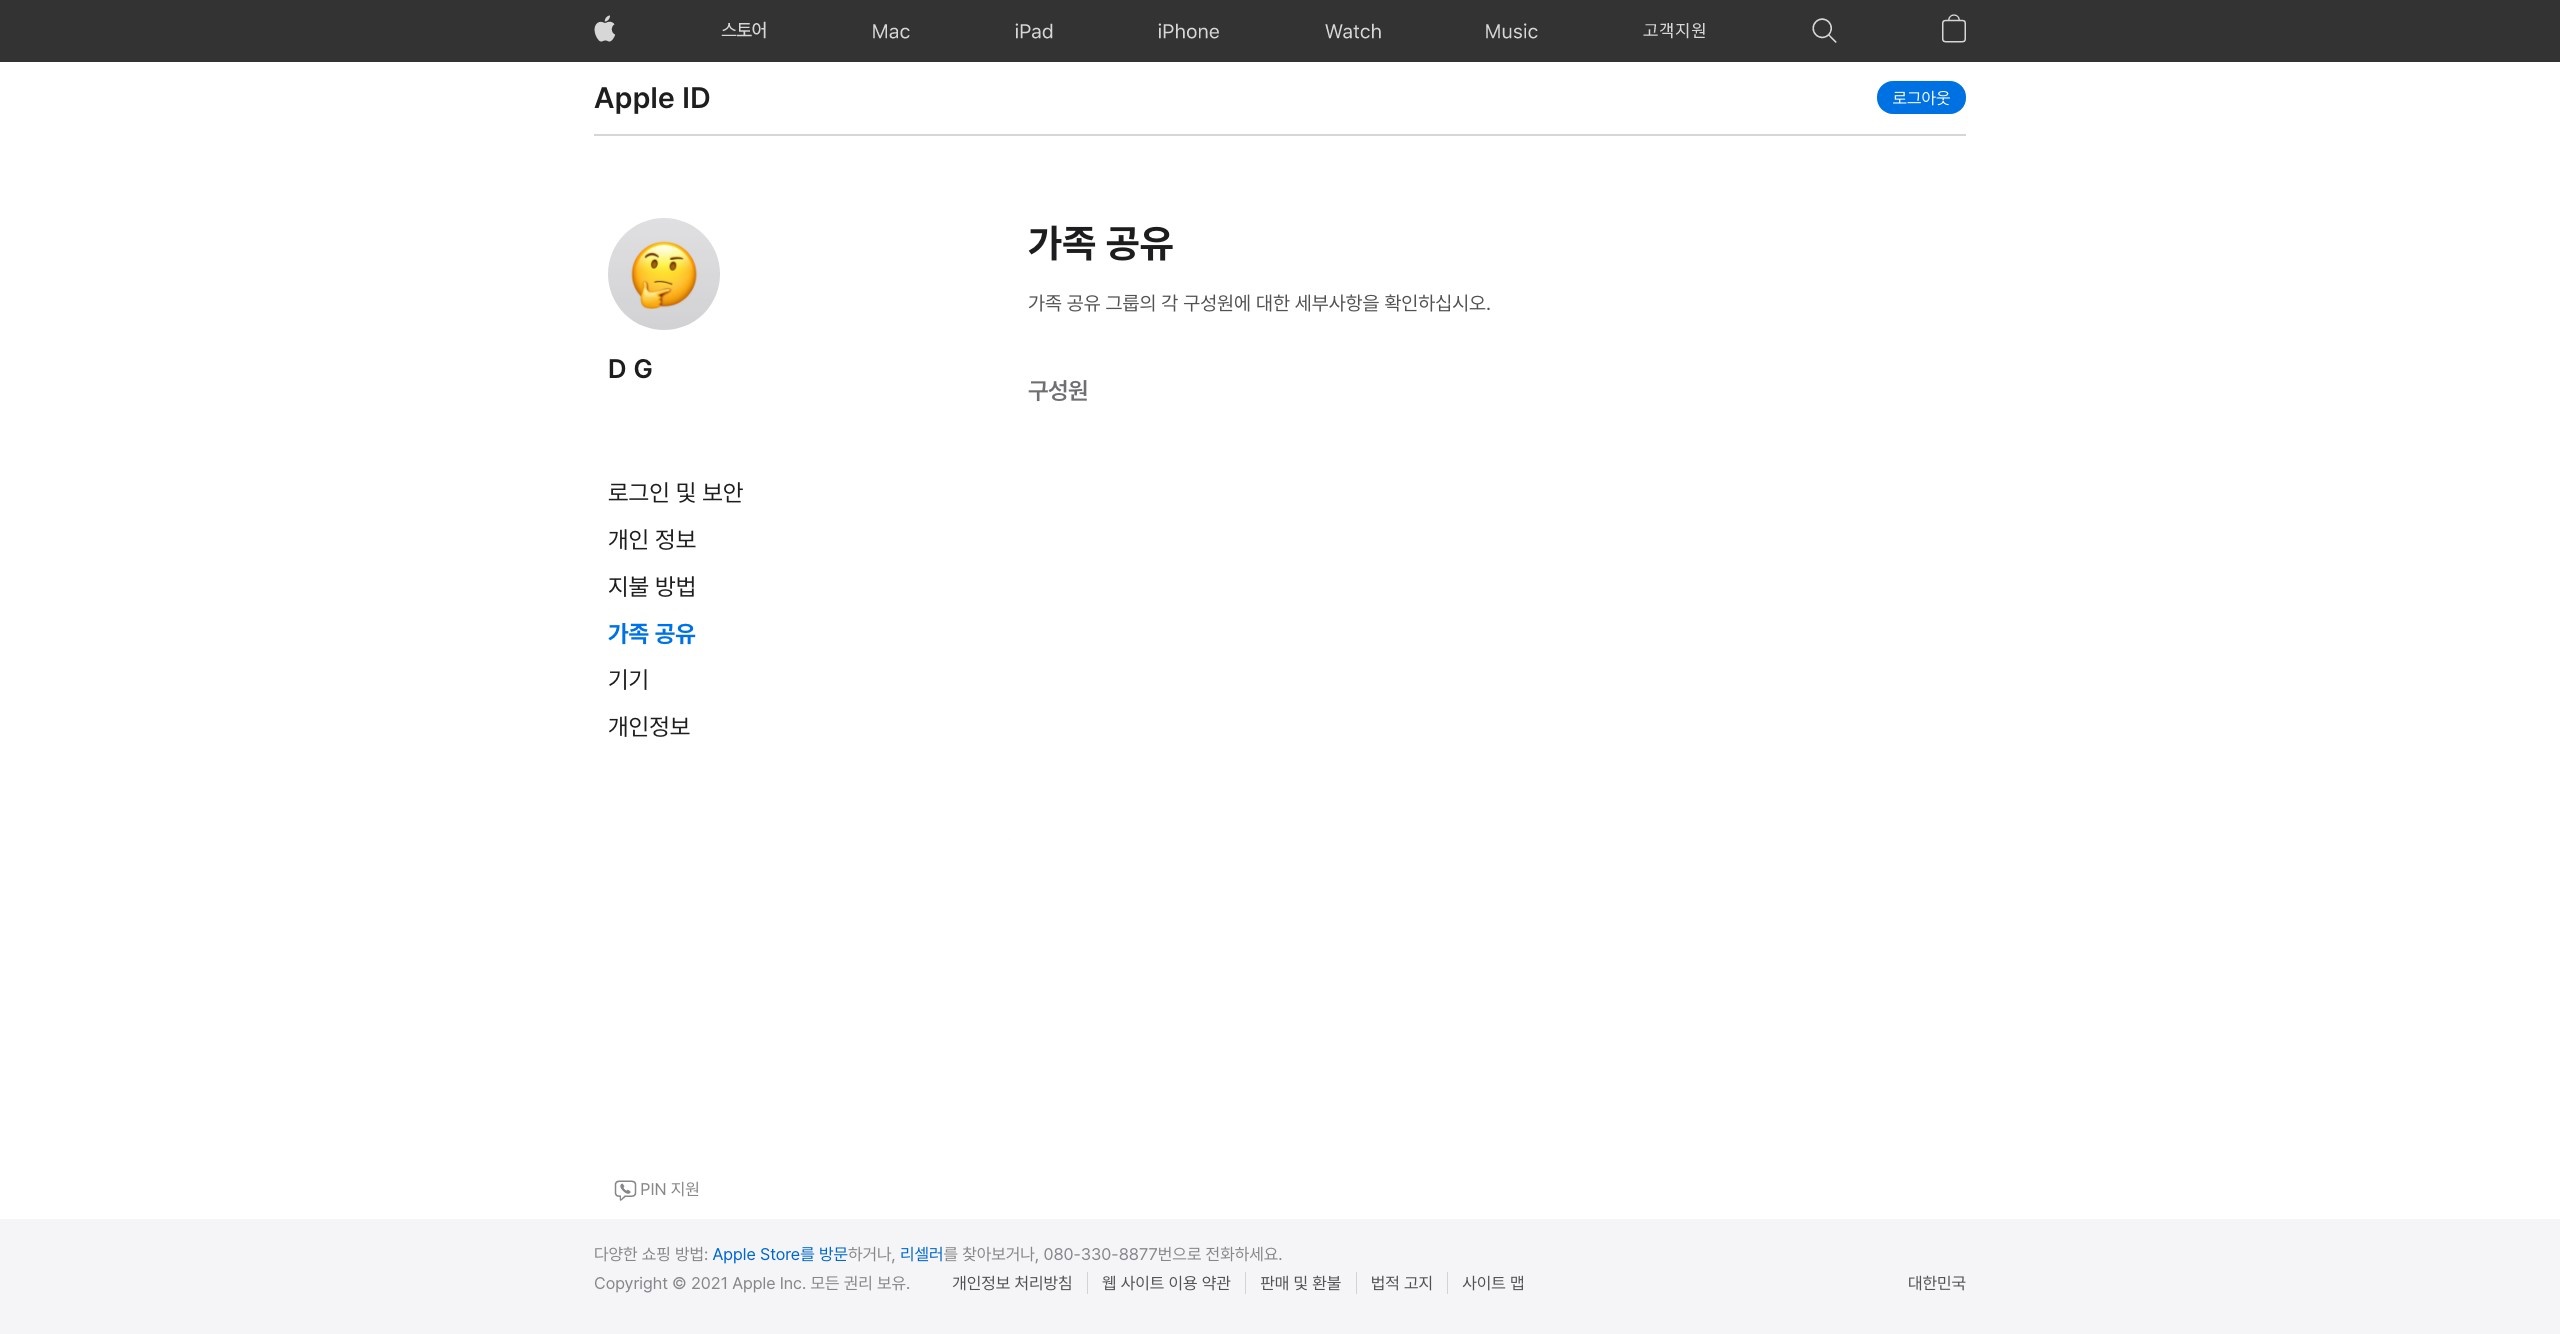
Task: Click the PIN 지원 chat icon
Action: coord(625,1189)
